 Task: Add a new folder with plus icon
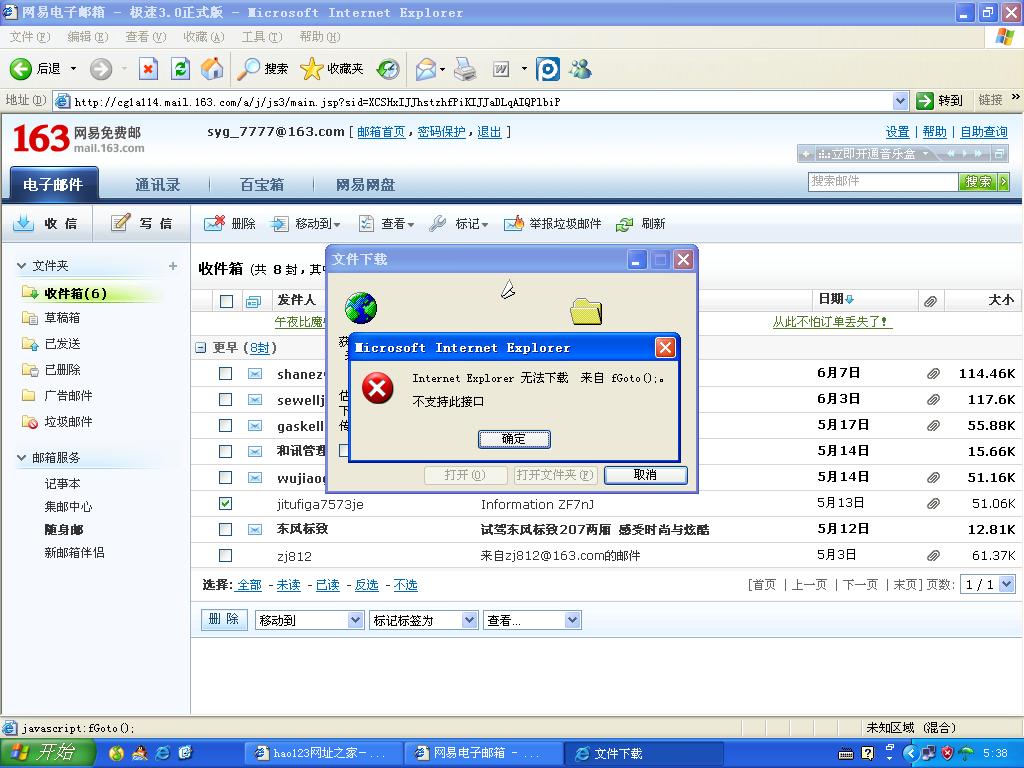[x=173, y=266]
